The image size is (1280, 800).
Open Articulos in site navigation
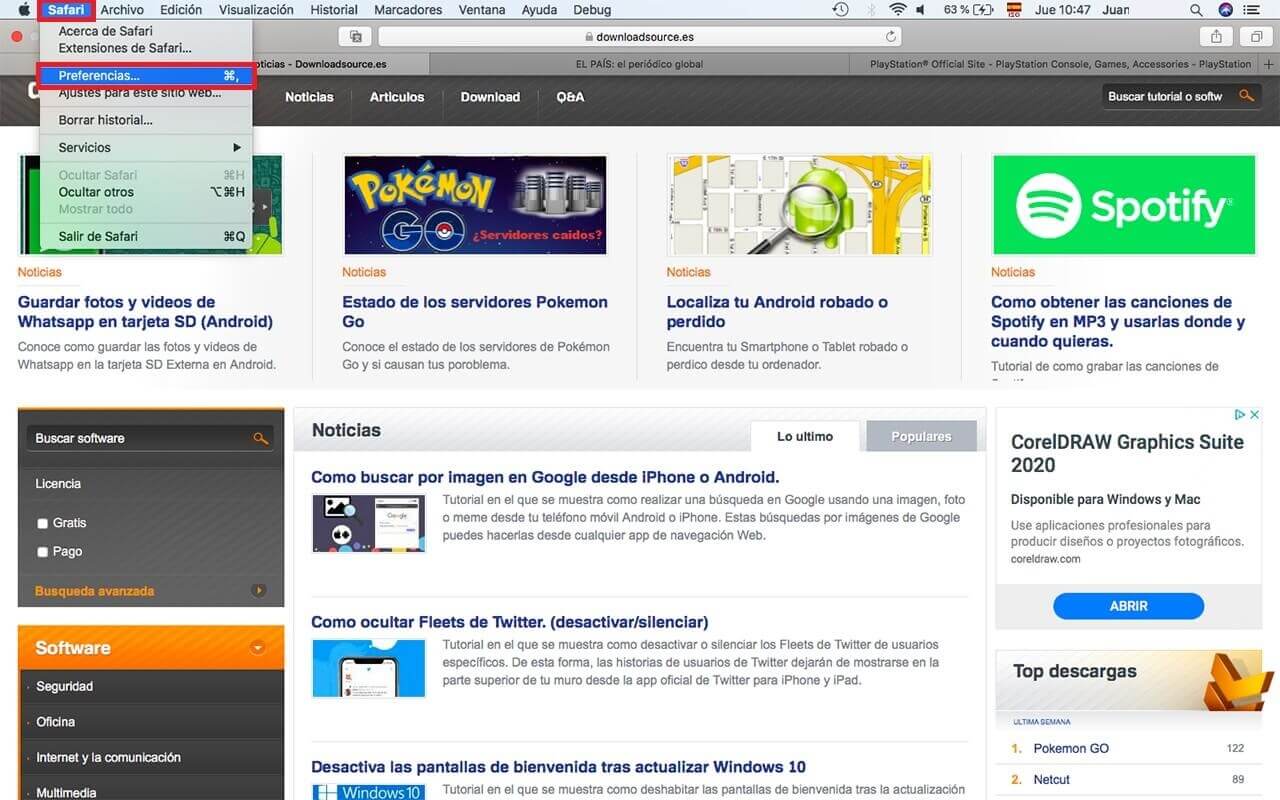point(397,97)
